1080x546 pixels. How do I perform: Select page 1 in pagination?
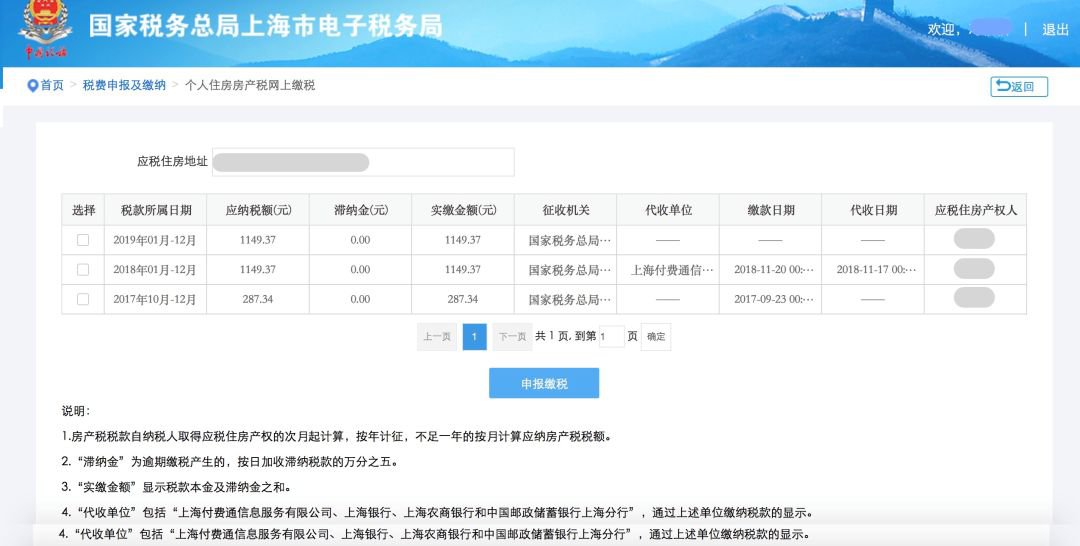pos(474,337)
